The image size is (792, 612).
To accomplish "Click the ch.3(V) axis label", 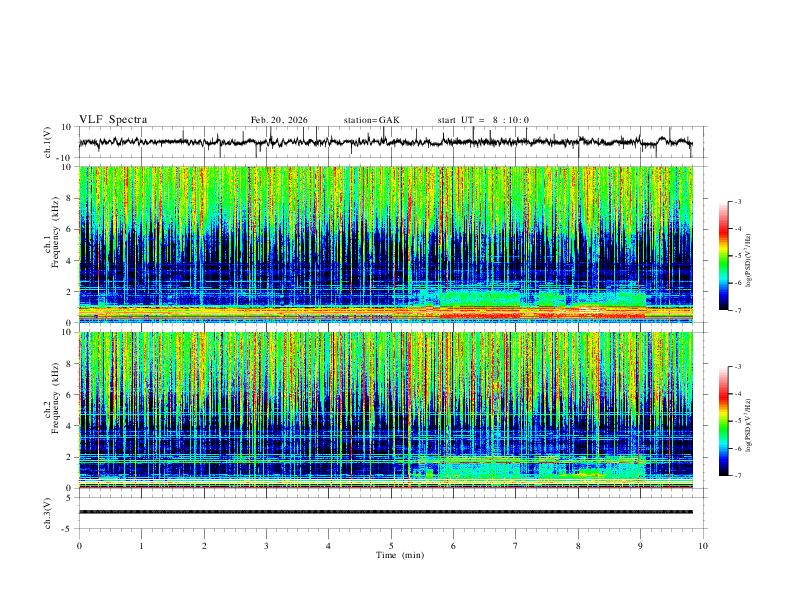I will [x=48, y=513].
